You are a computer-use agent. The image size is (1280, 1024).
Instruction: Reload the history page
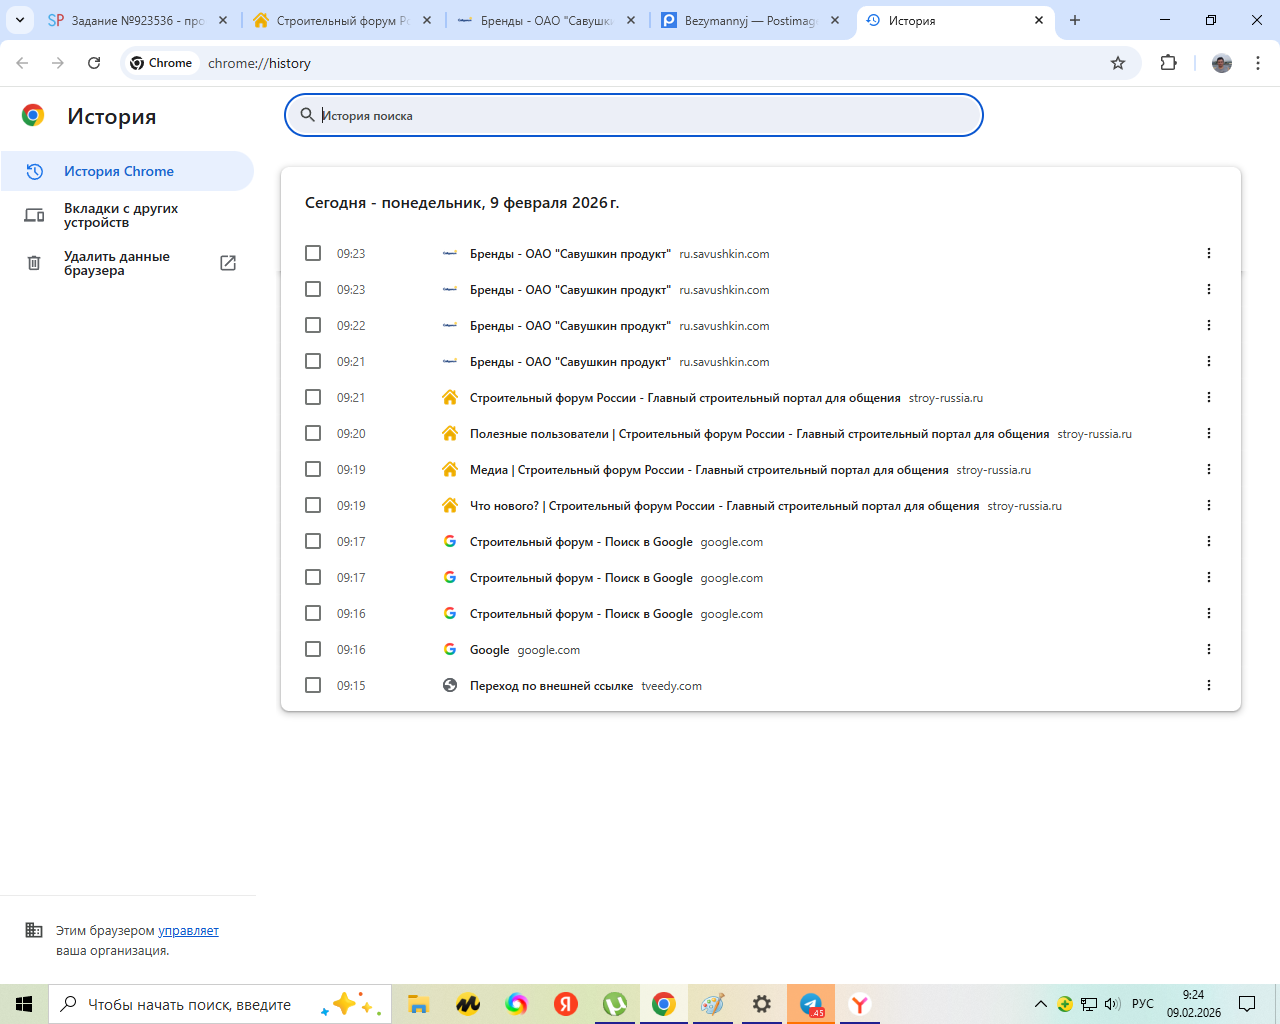pyautogui.click(x=94, y=63)
